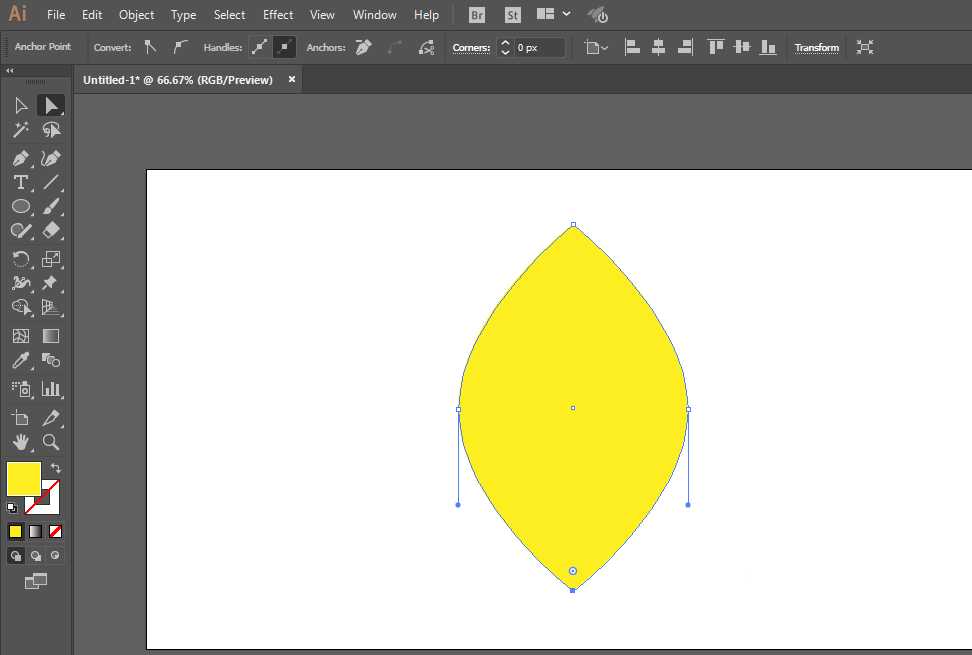Open the Object menu
The height and width of the screenshot is (655, 972).
(136, 15)
